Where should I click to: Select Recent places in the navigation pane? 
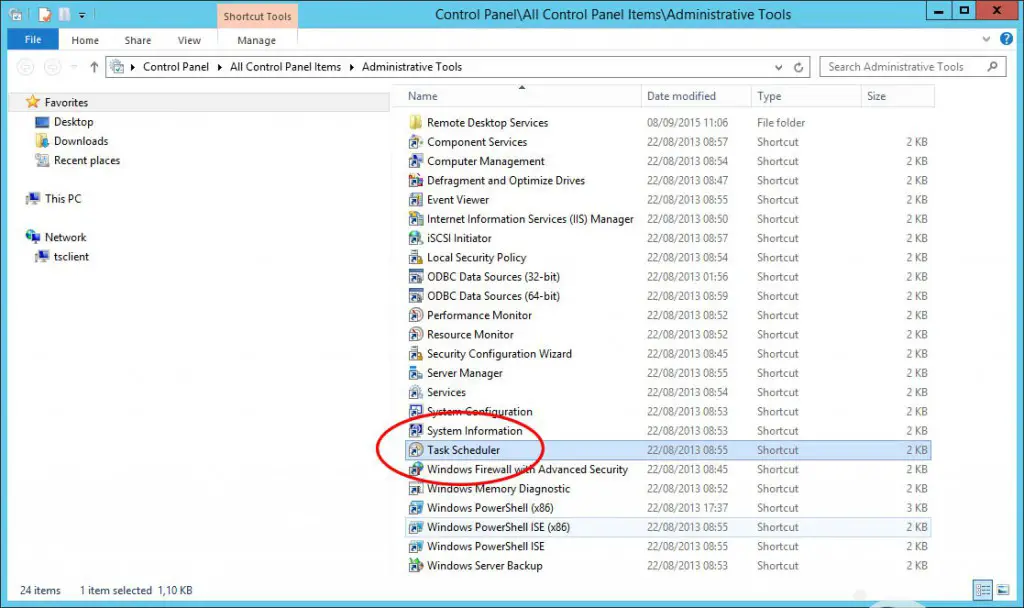pos(87,160)
